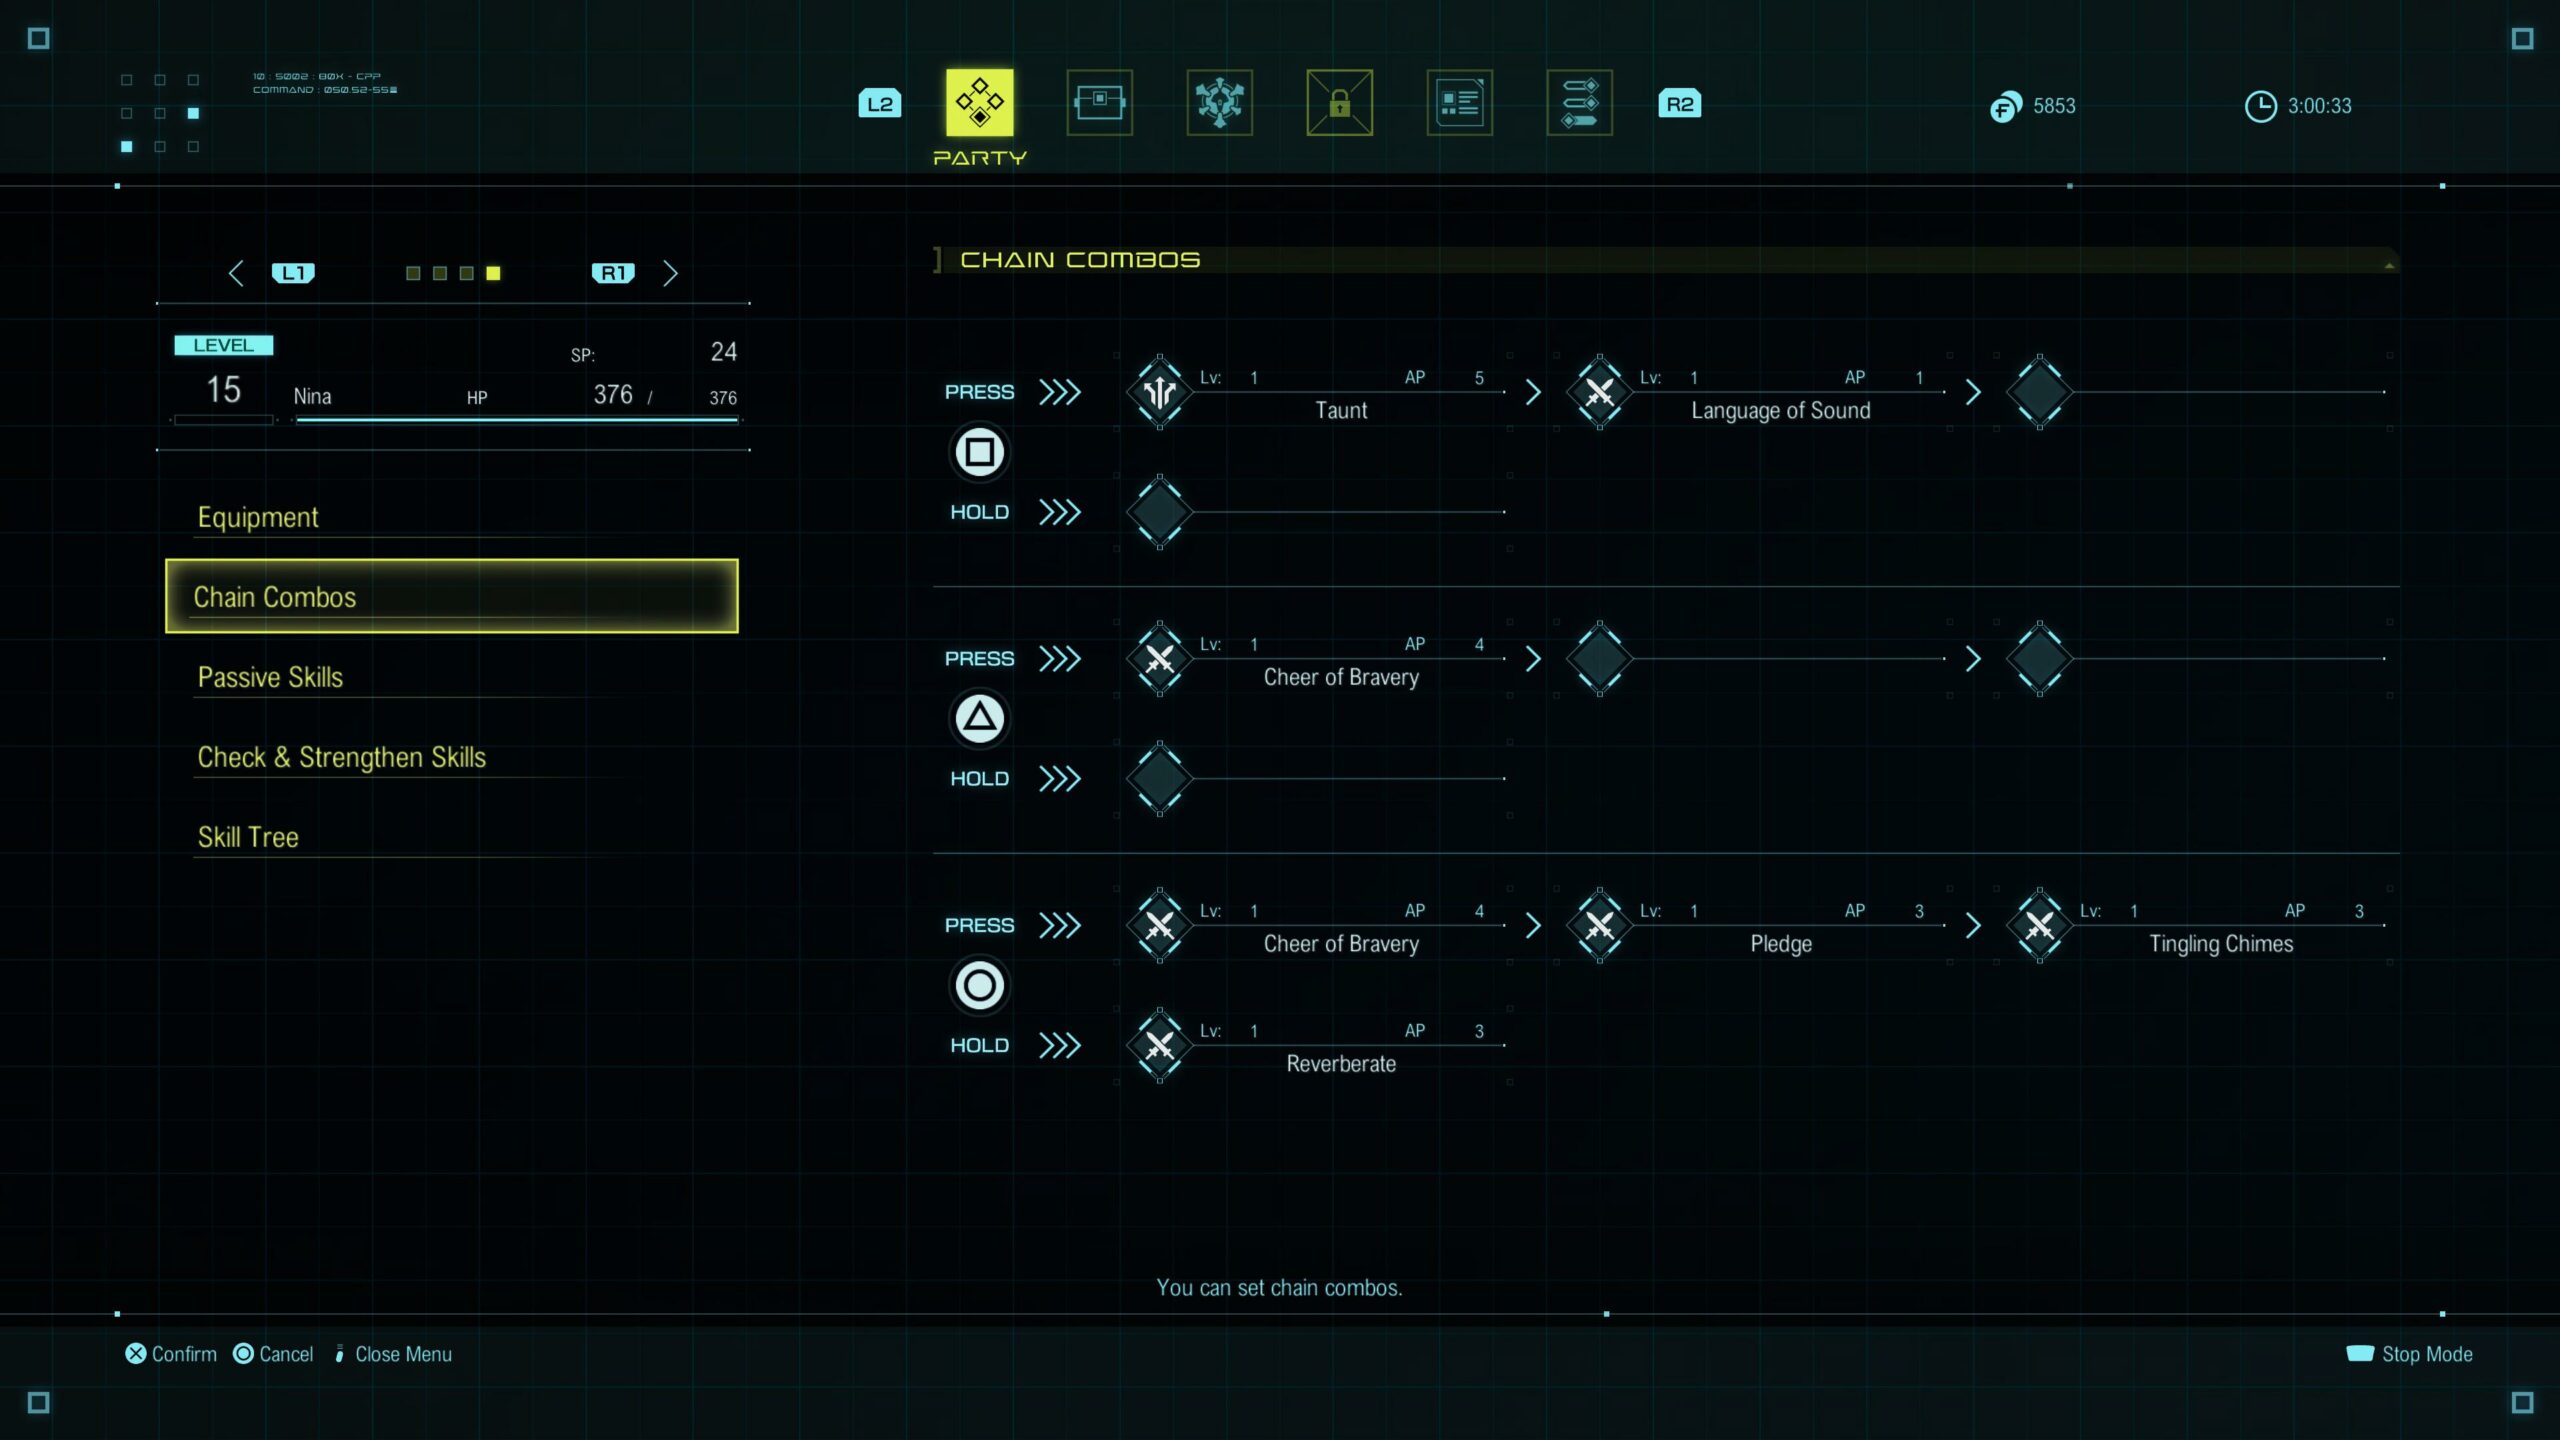Viewport: 2560px width, 1440px height.
Task: Click the Close Menu prompt
Action: [x=392, y=1354]
